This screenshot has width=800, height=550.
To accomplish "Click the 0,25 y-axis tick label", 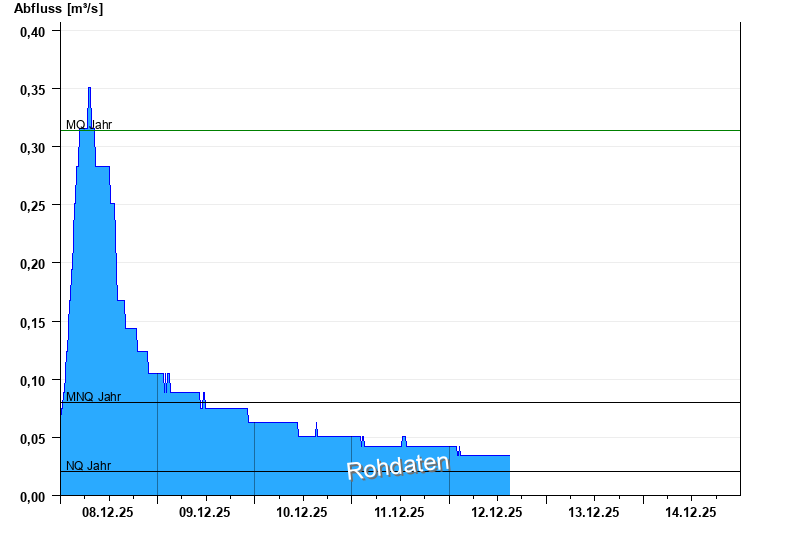I will click(32, 206).
